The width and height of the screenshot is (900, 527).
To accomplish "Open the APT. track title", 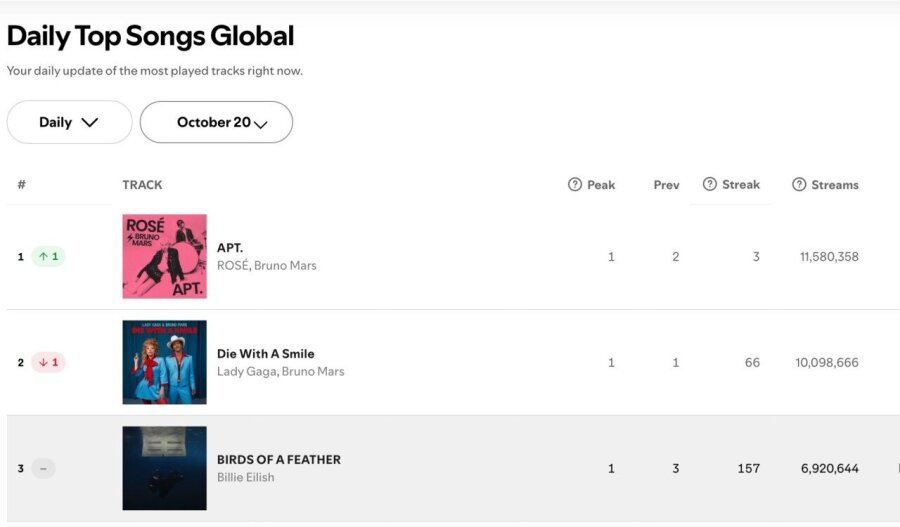I will click(230, 248).
